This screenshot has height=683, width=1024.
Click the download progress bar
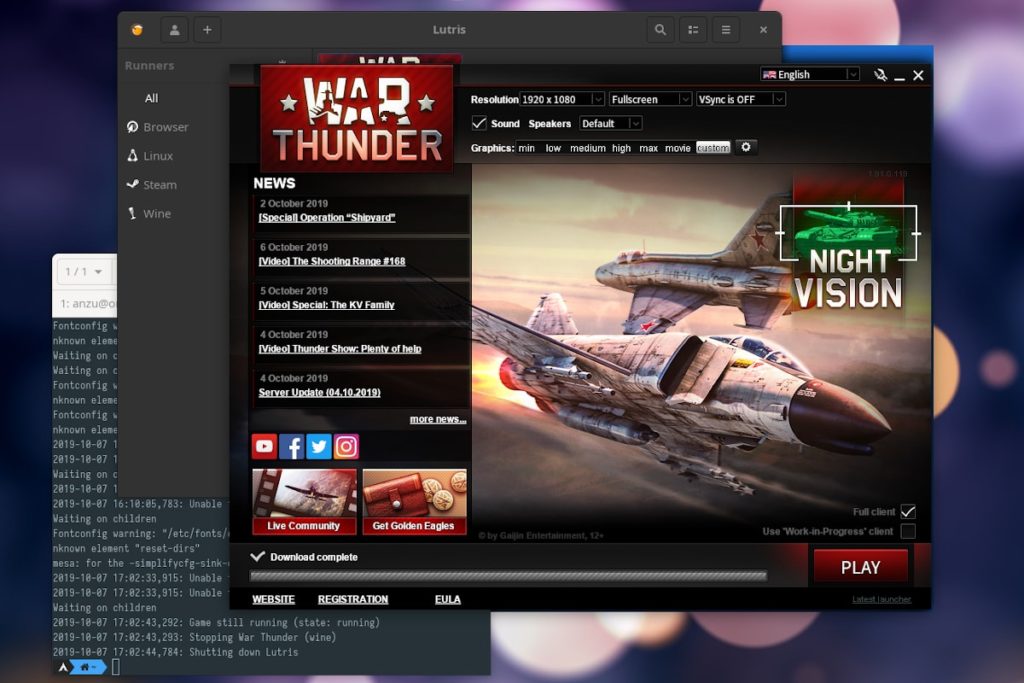click(508, 576)
